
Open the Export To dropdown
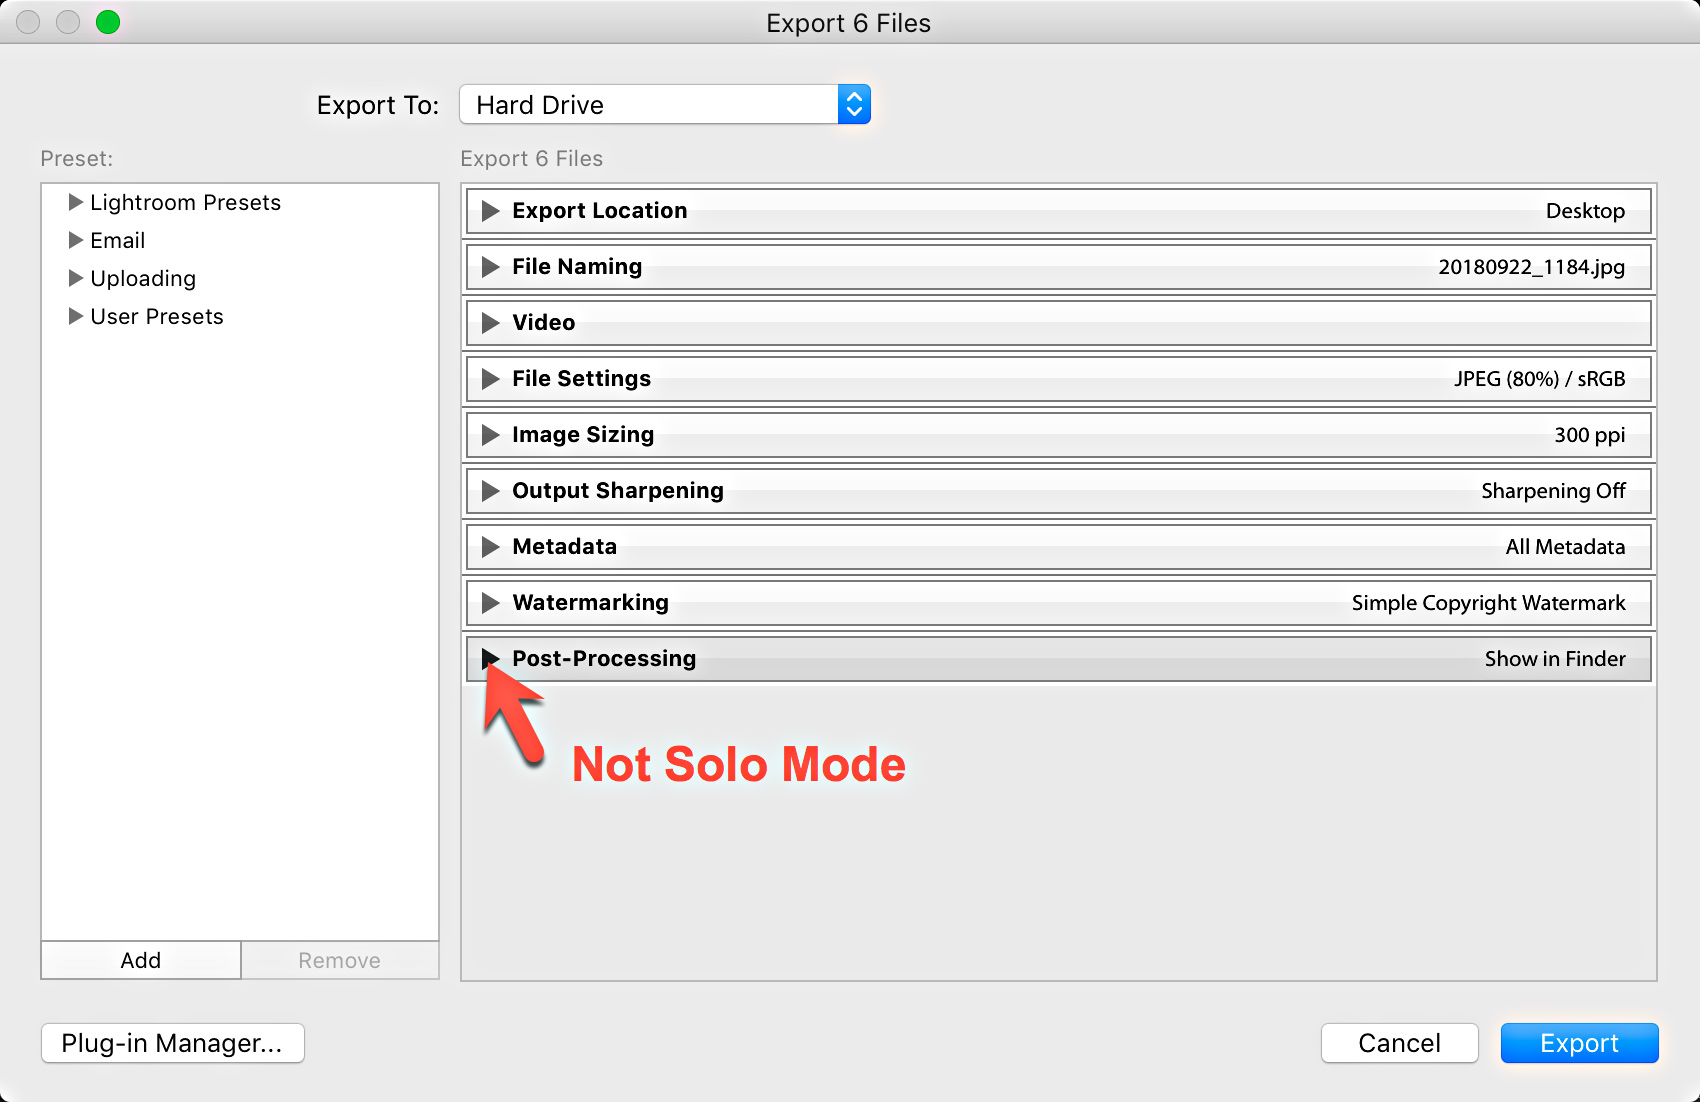click(x=853, y=104)
